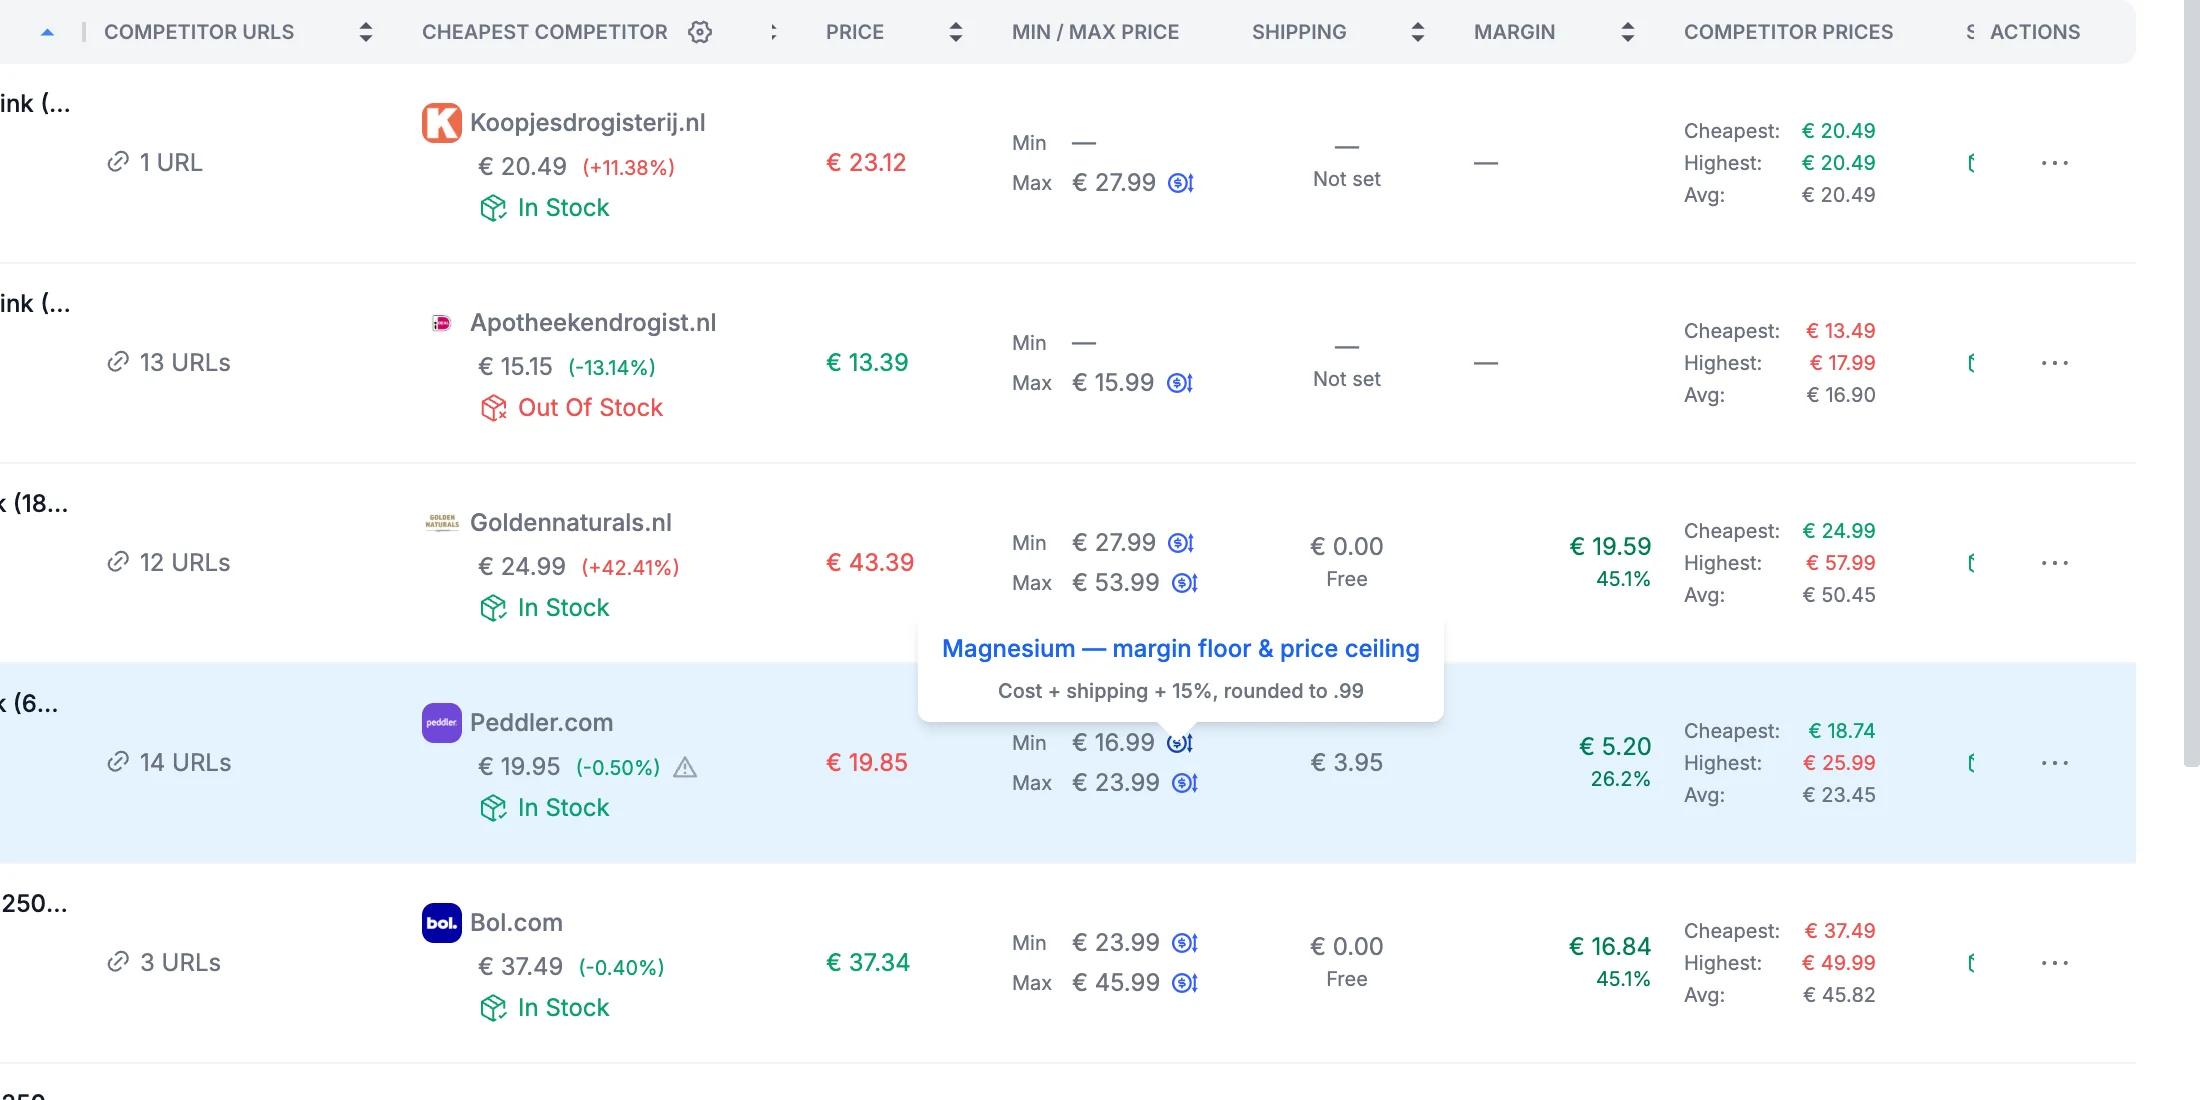The width and height of the screenshot is (2200, 1100).
Task: Click the € 19.85 price in highlighted row
Action: click(867, 763)
